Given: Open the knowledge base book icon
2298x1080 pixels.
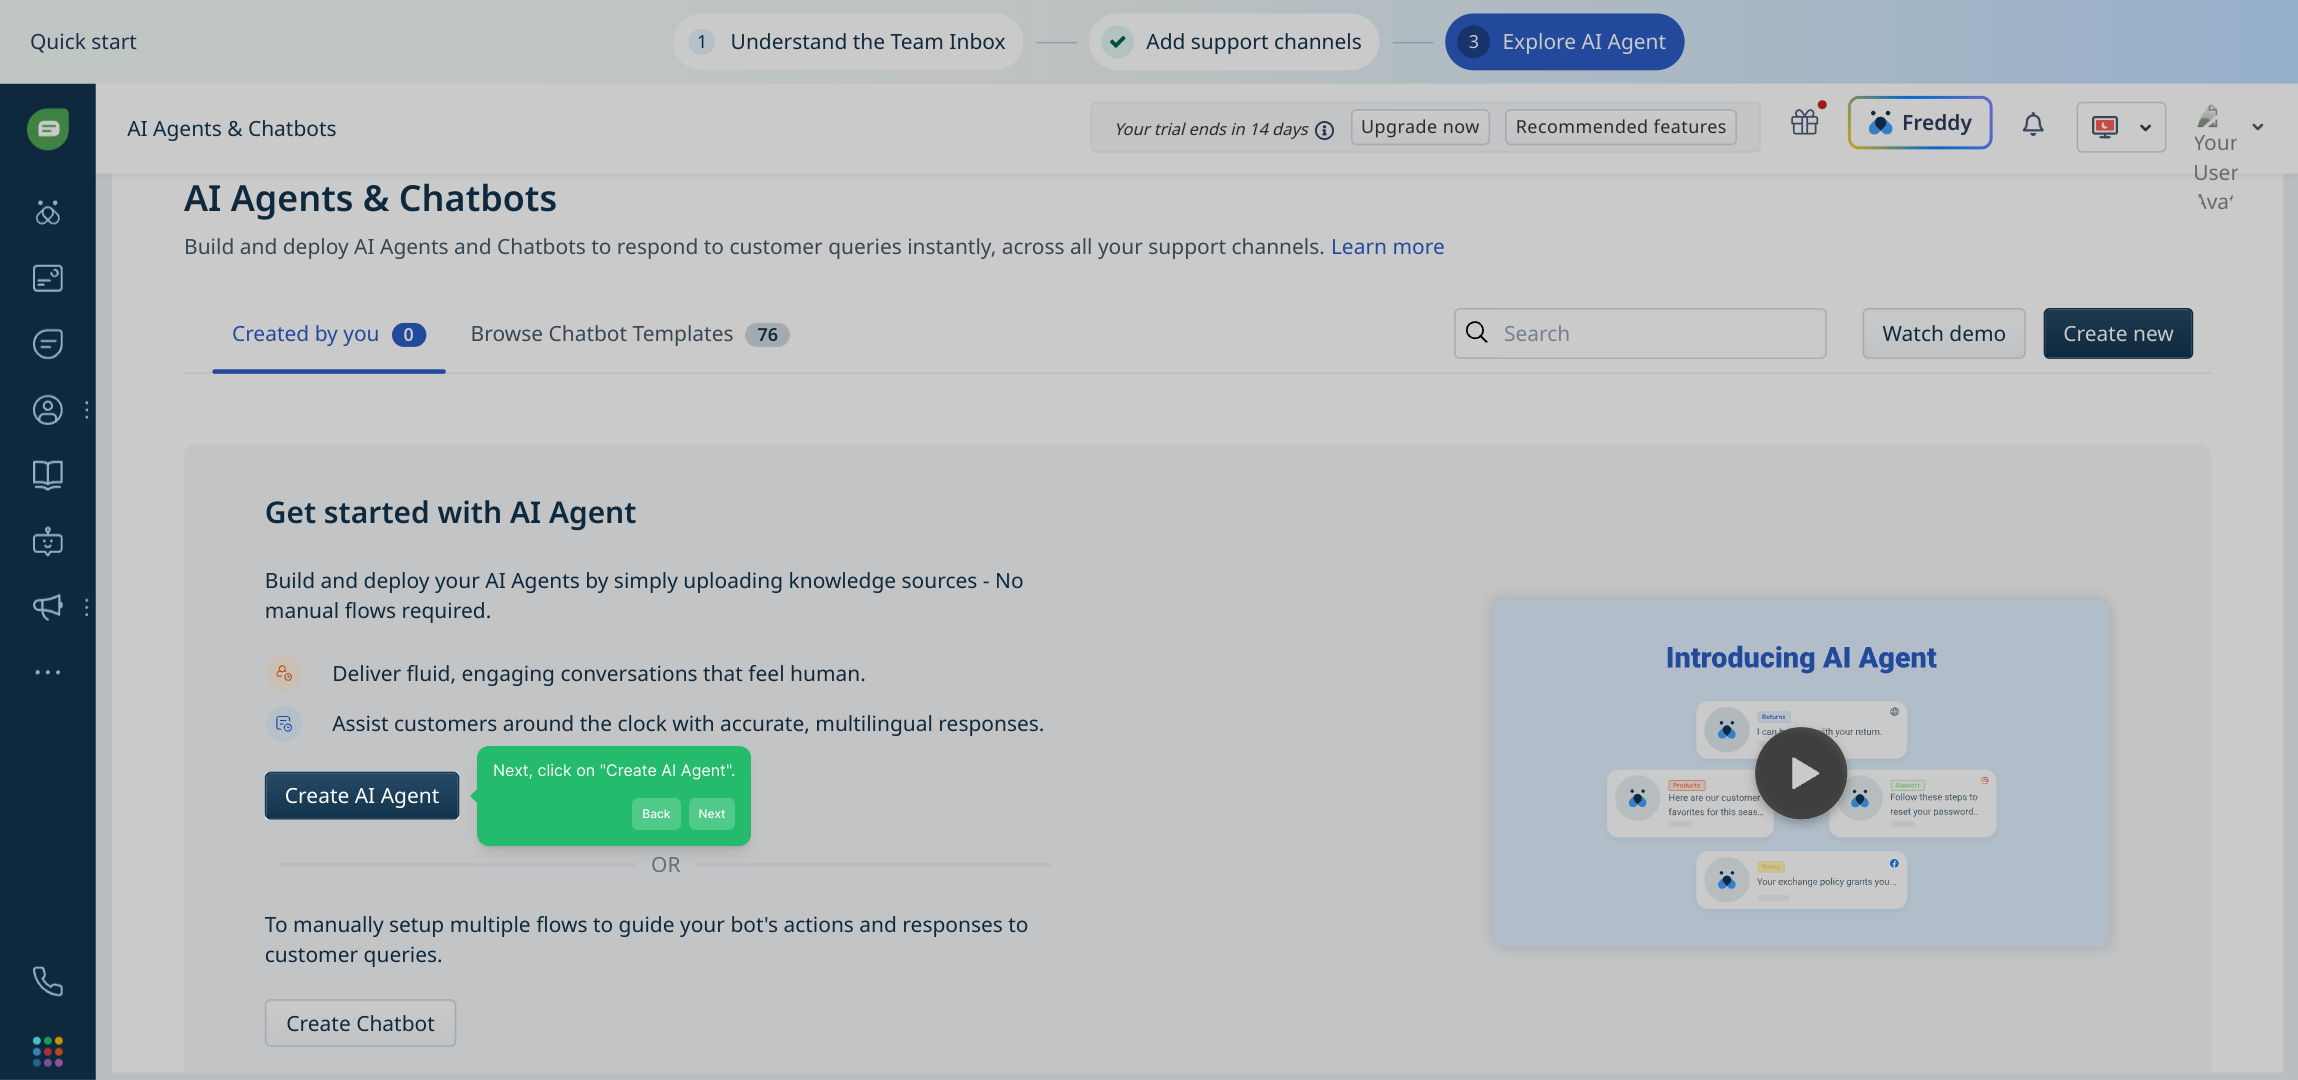Looking at the screenshot, I should point(47,475).
